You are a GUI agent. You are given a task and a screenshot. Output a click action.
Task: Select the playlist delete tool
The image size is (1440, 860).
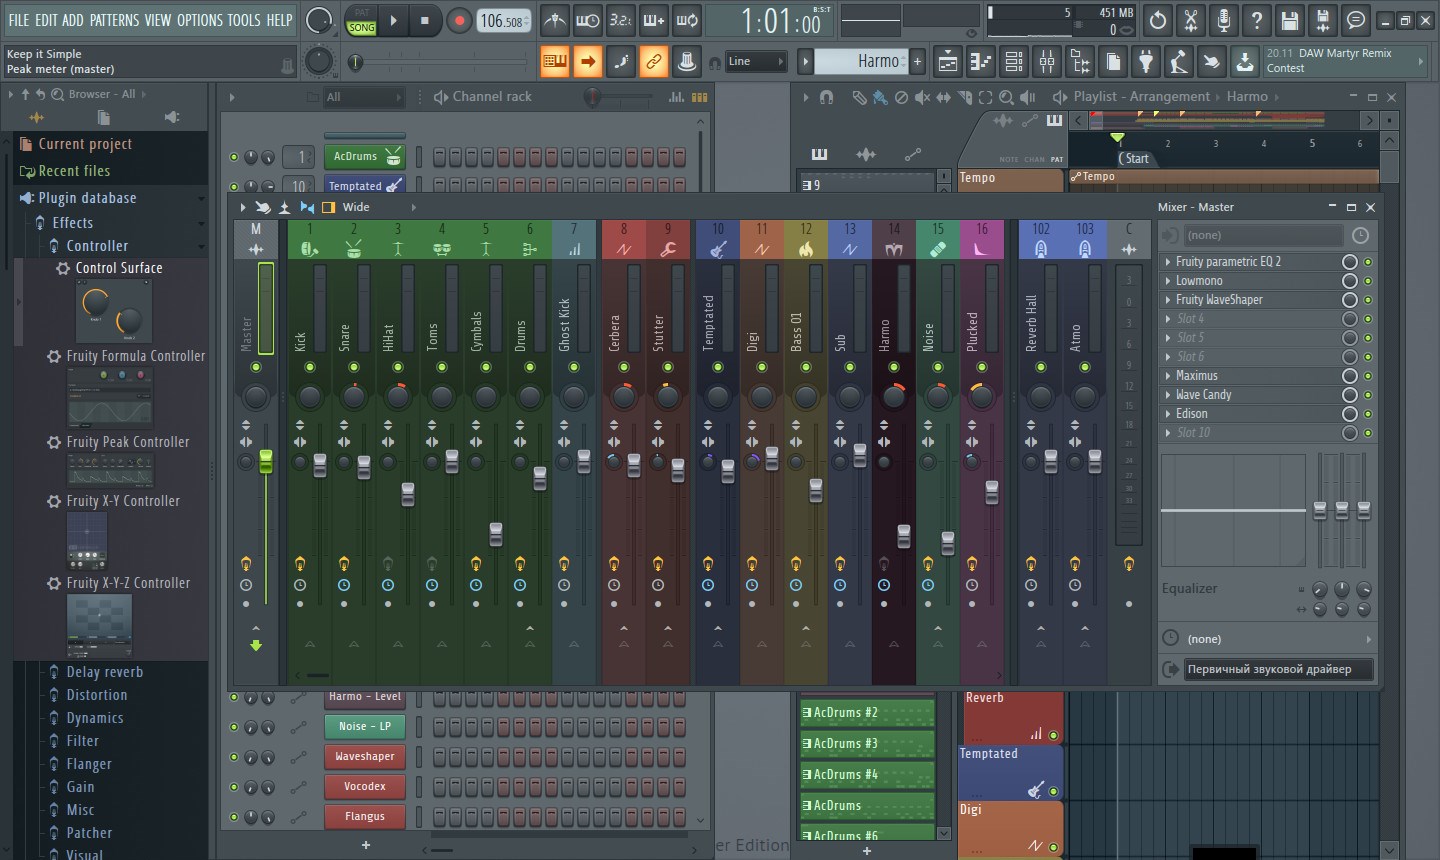901,97
